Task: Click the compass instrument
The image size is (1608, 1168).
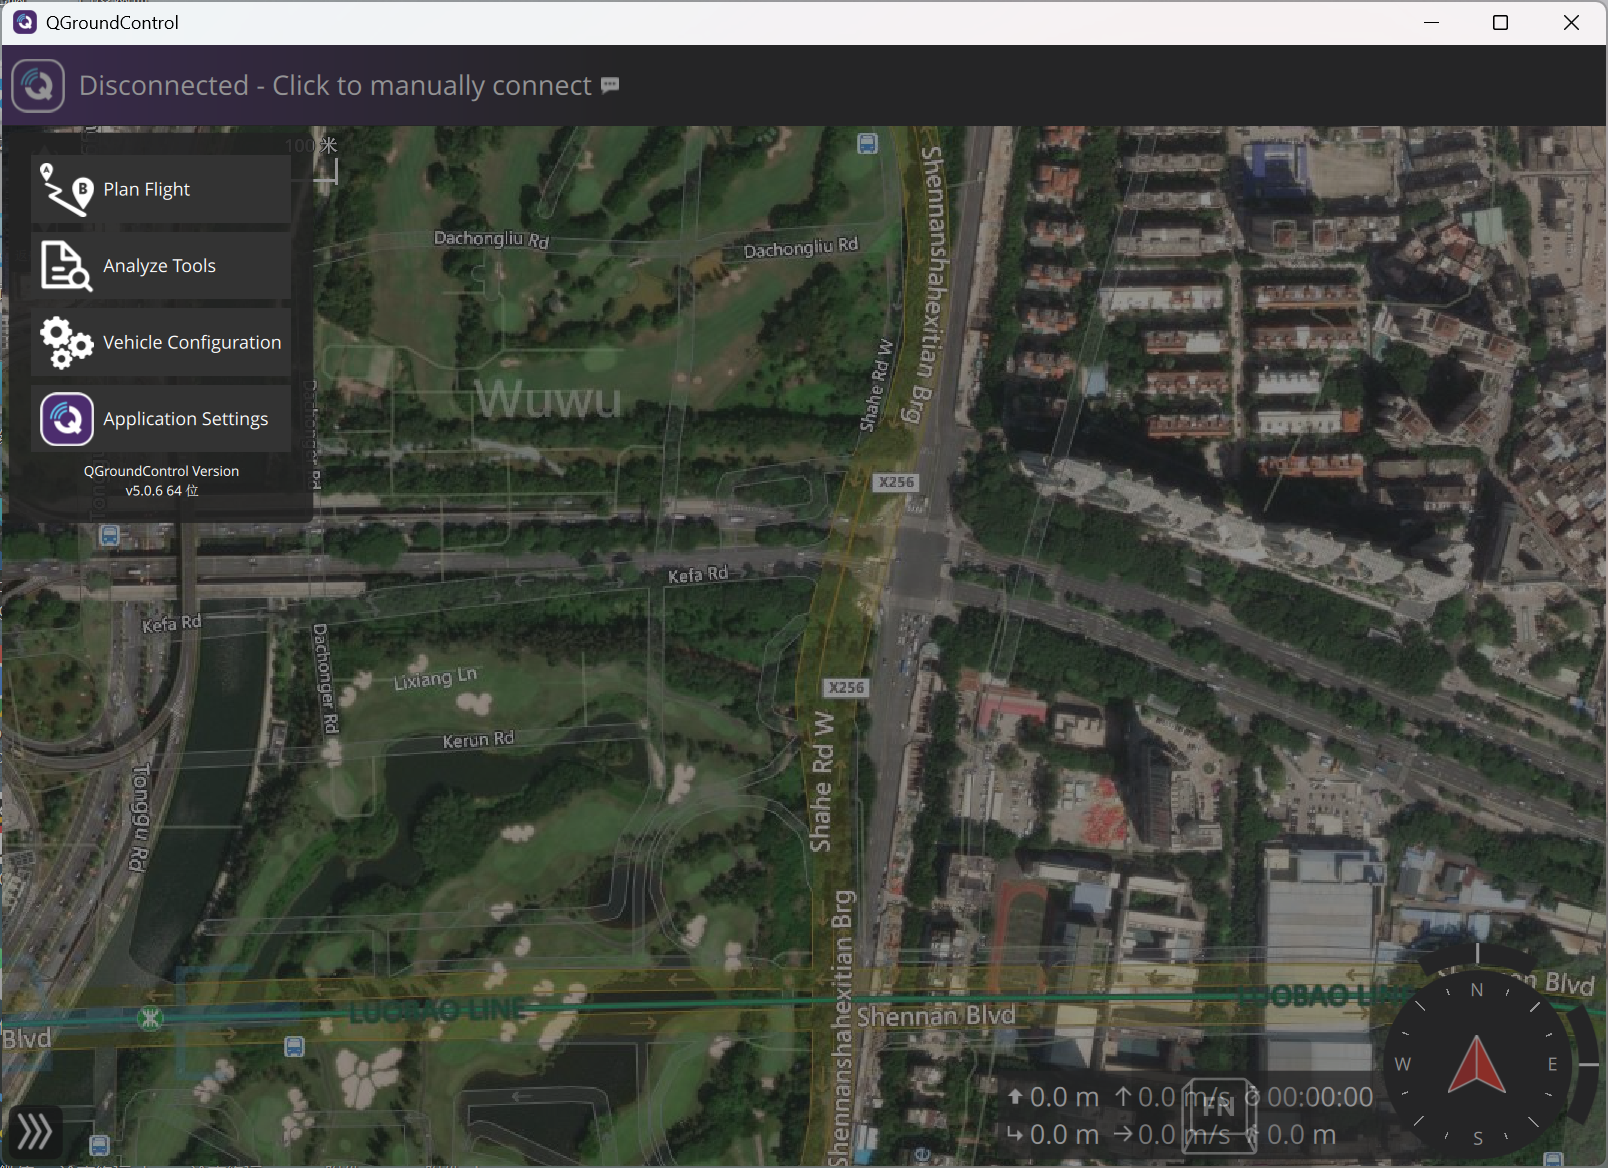Action: 1478,1064
